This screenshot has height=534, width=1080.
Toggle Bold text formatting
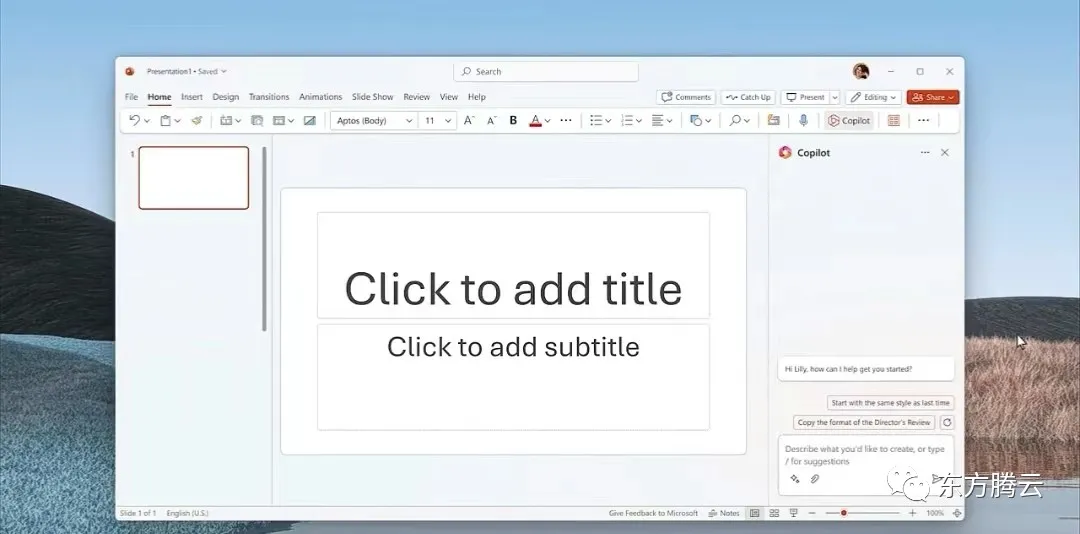(x=513, y=121)
